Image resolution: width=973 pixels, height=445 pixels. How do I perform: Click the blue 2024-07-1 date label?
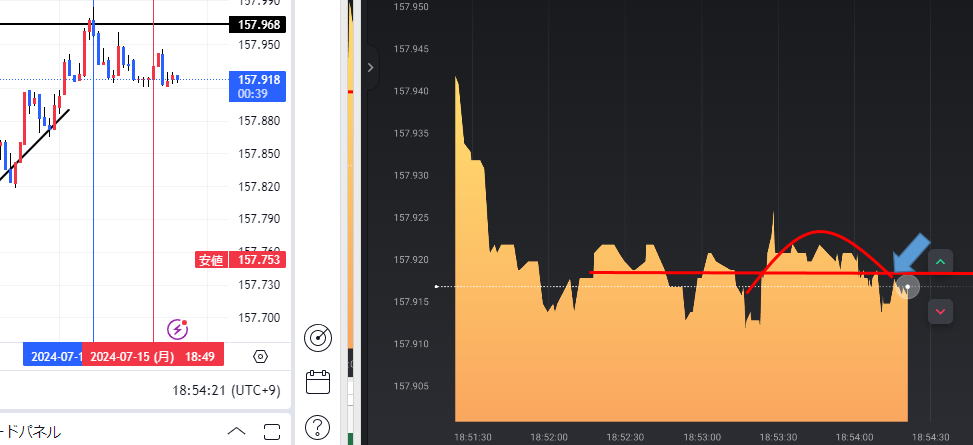coord(53,356)
